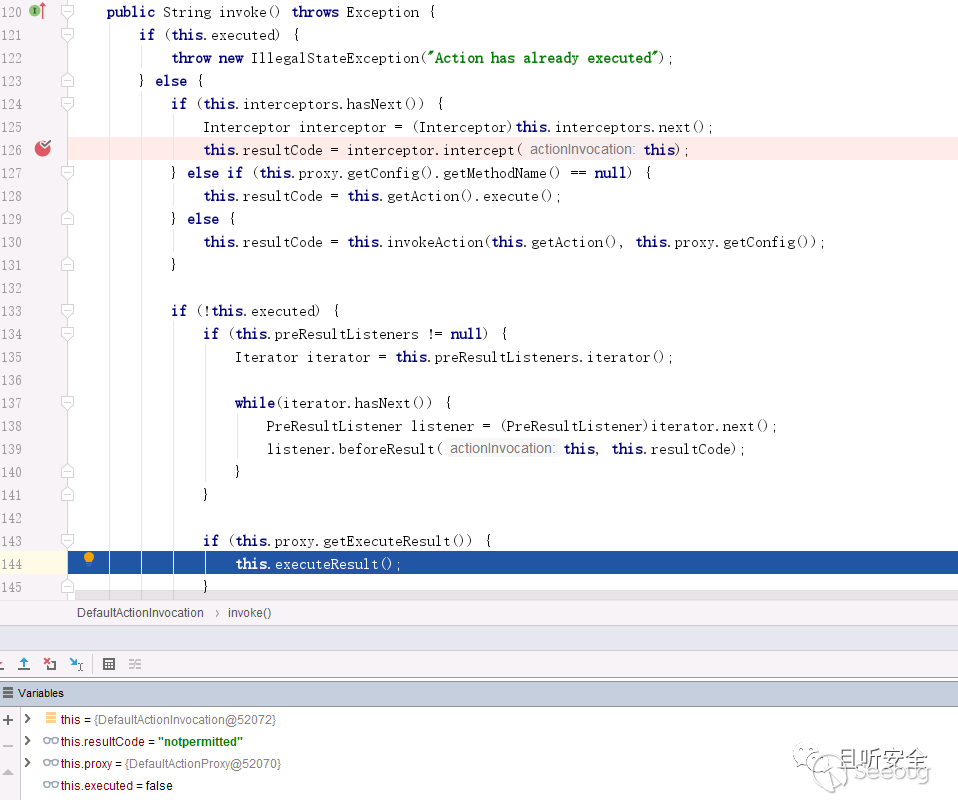Click the glasses watch icon for this.executed
Image resolution: width=958 pixels, height=800 pixels.
click(x=51, y=785)
